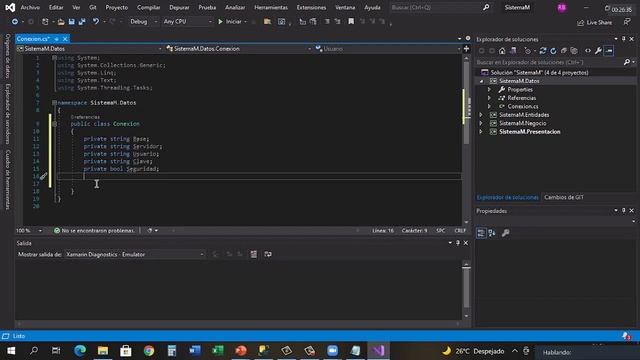Click the View Code icon in Solution Explorer

point(588,51)
